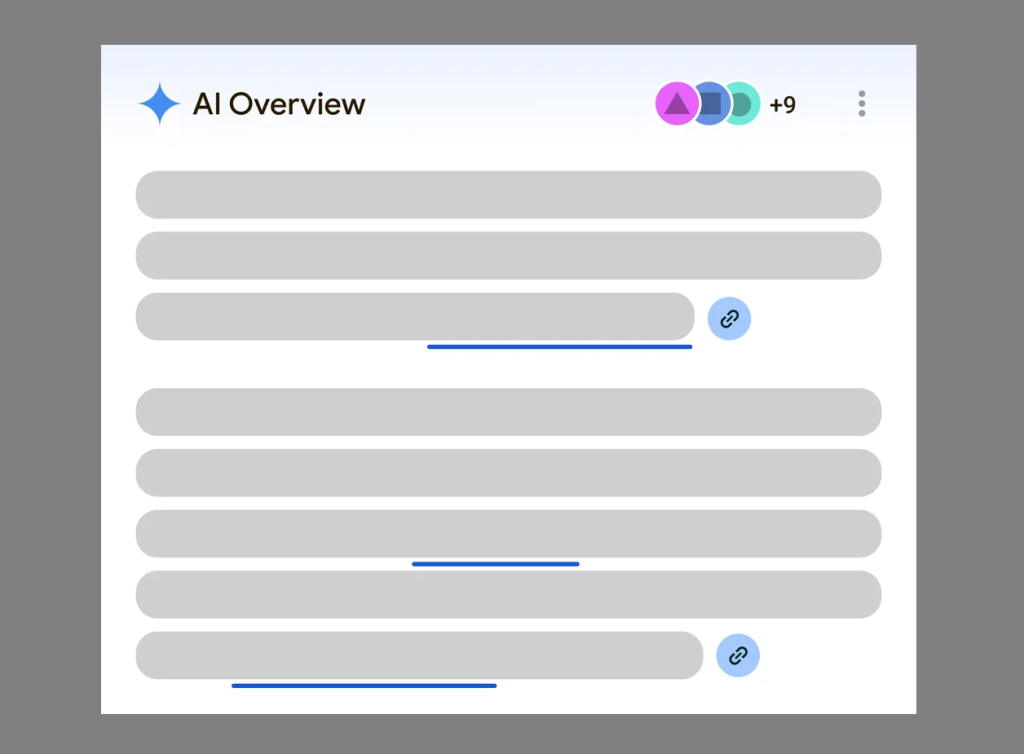
Task: Click the blue square source avatar
Action: coord(712,104)
